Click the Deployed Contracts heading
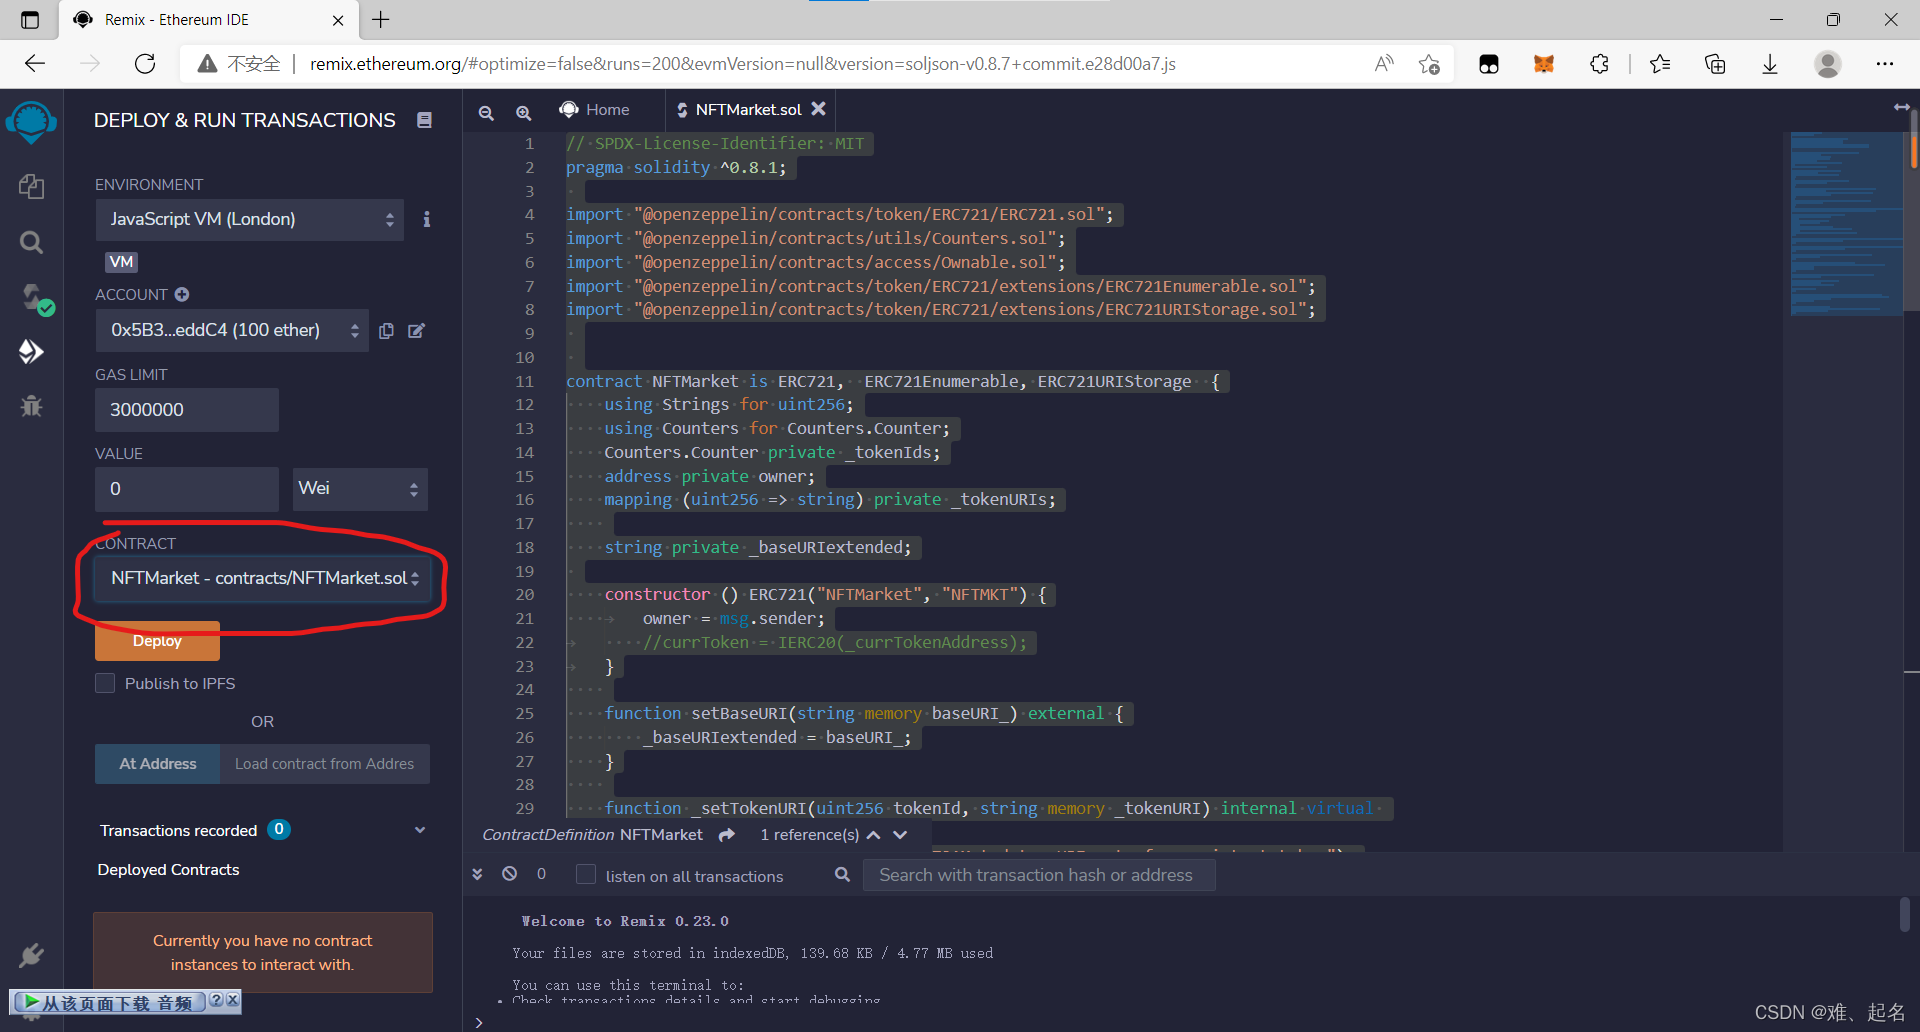Screen dimensions: 1920x1032 168,870
